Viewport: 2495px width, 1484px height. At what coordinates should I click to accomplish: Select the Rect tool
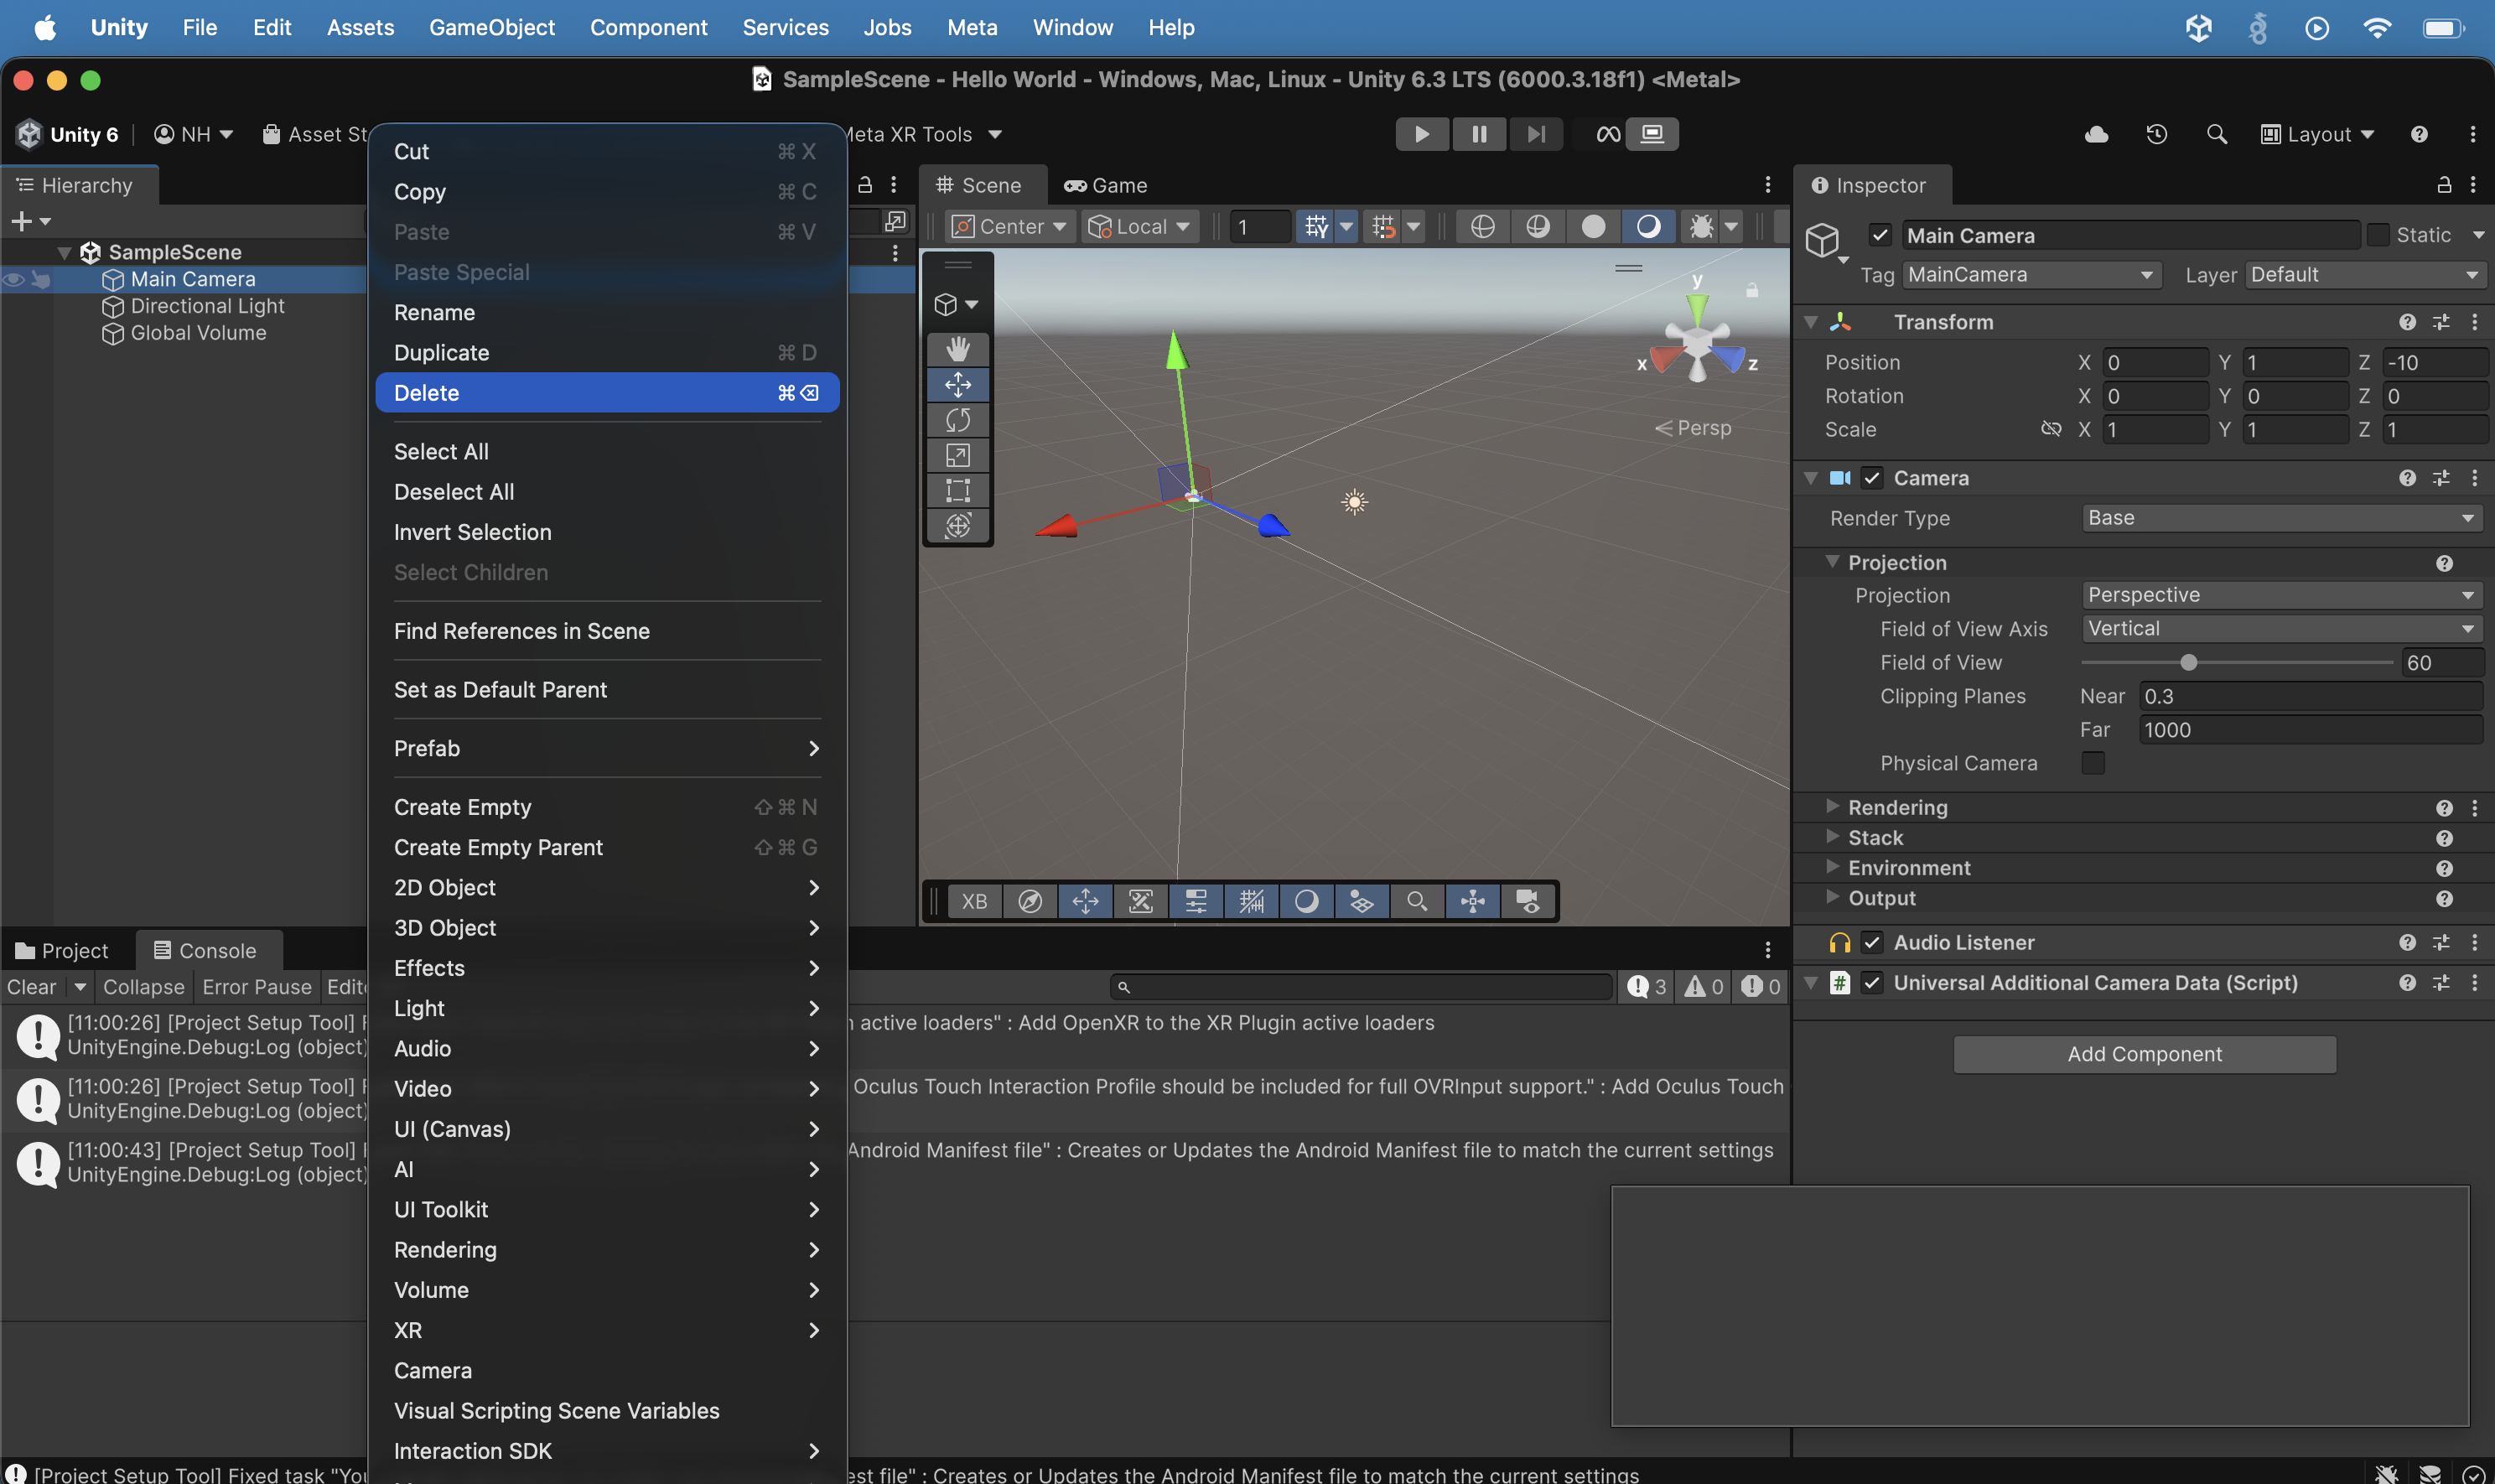958,490
